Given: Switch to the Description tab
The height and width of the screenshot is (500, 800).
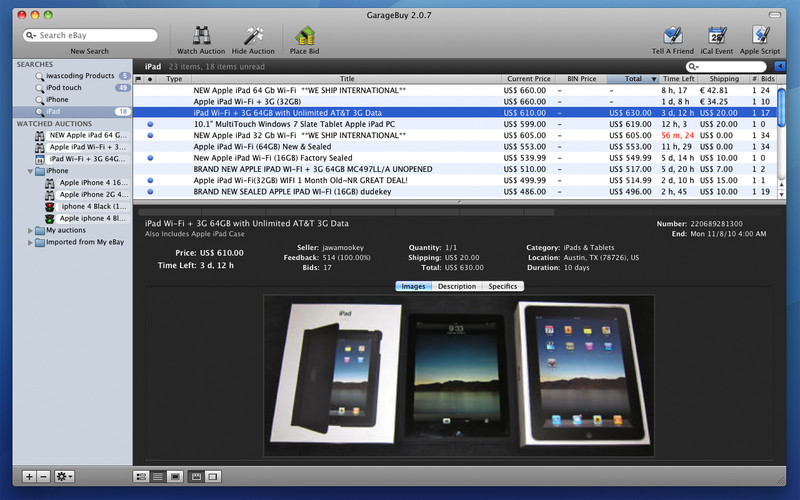Looking at the screenshot, I should point(457,286).
